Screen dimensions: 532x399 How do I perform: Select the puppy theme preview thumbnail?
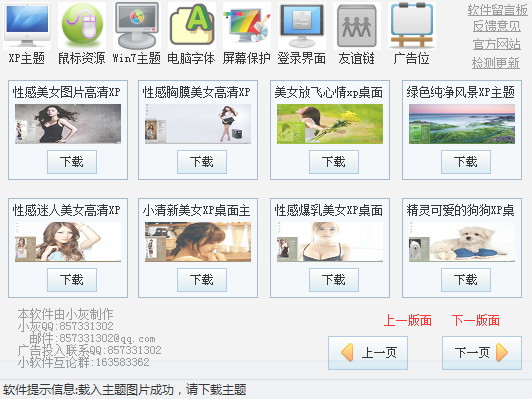click(462, 242)
